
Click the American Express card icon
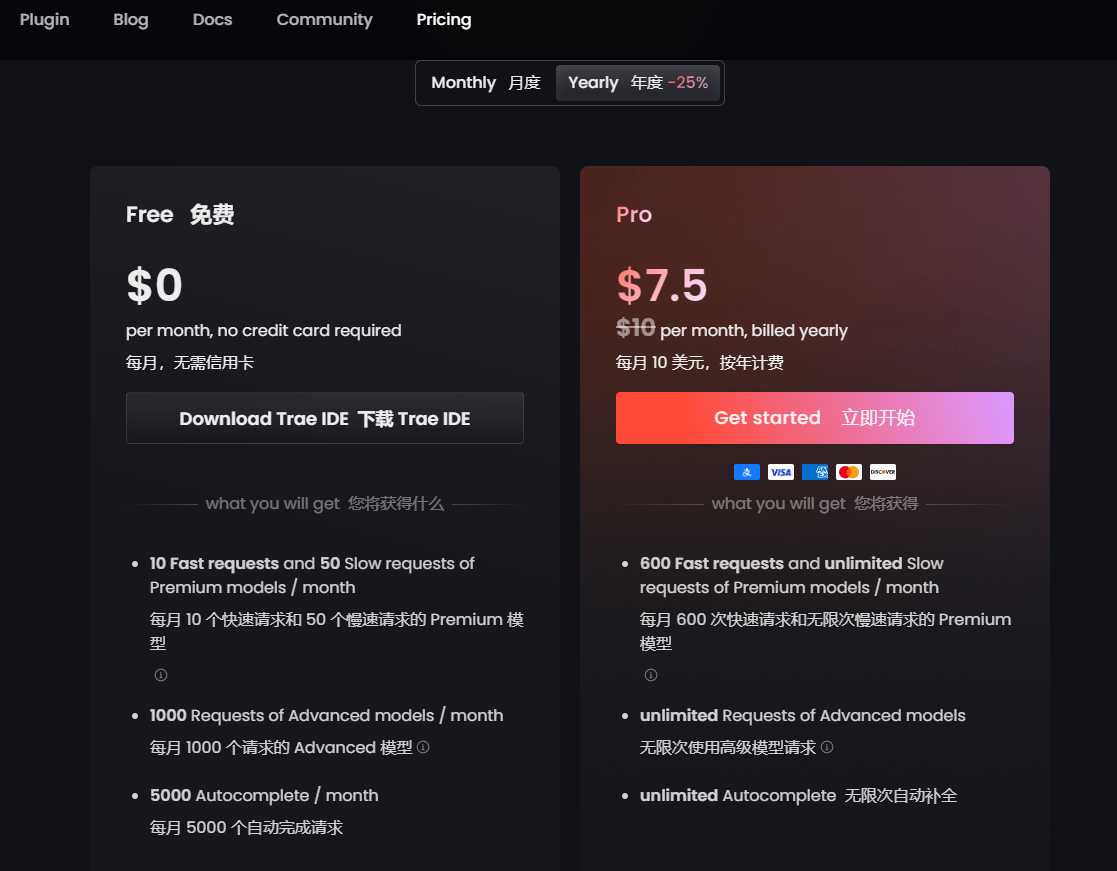click(815, 472)
